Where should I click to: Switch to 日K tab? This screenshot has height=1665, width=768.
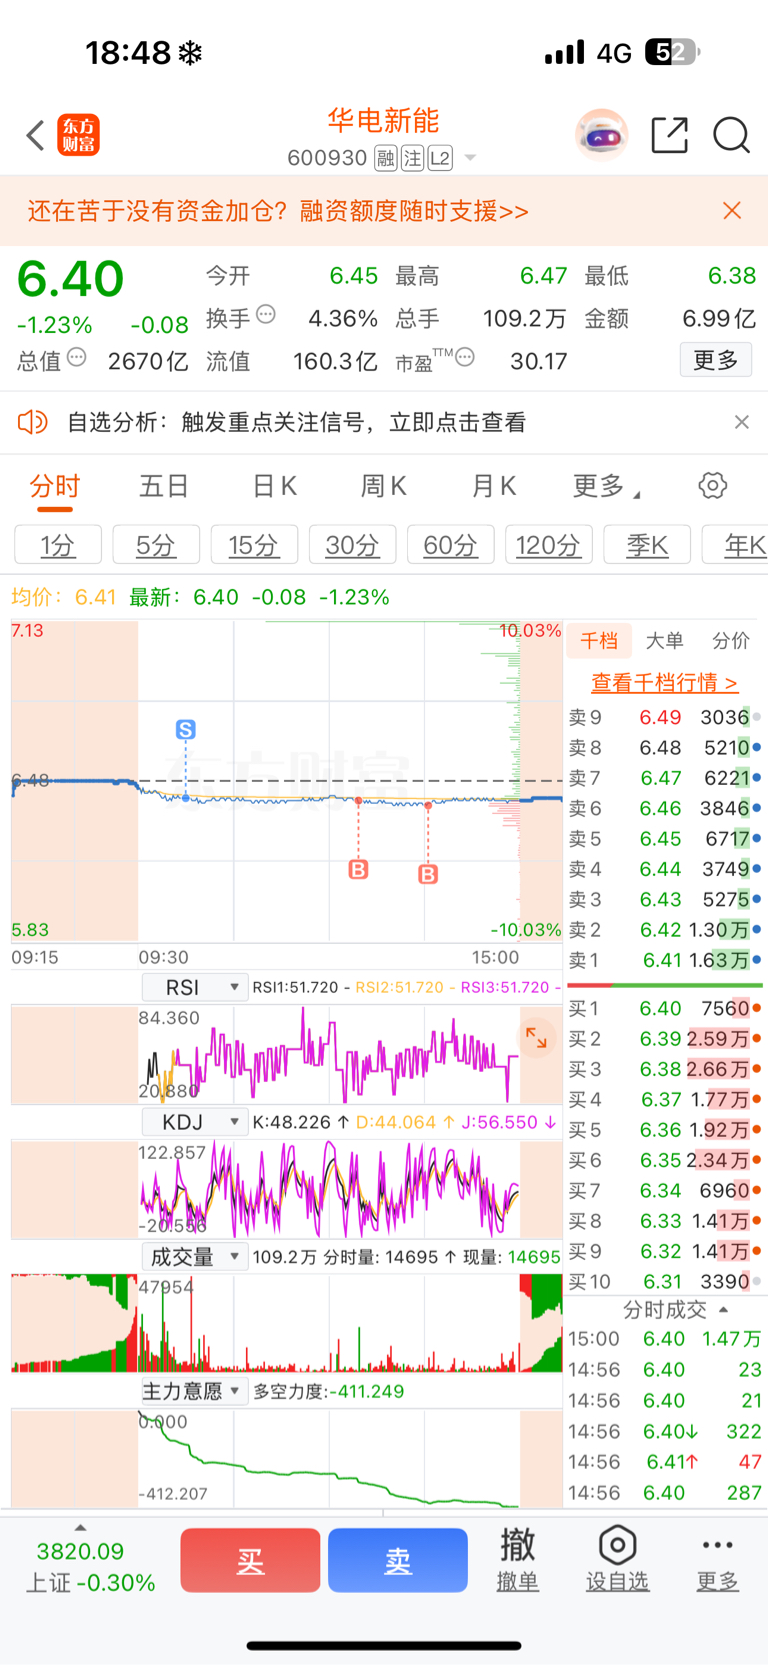tap(274, 486)
